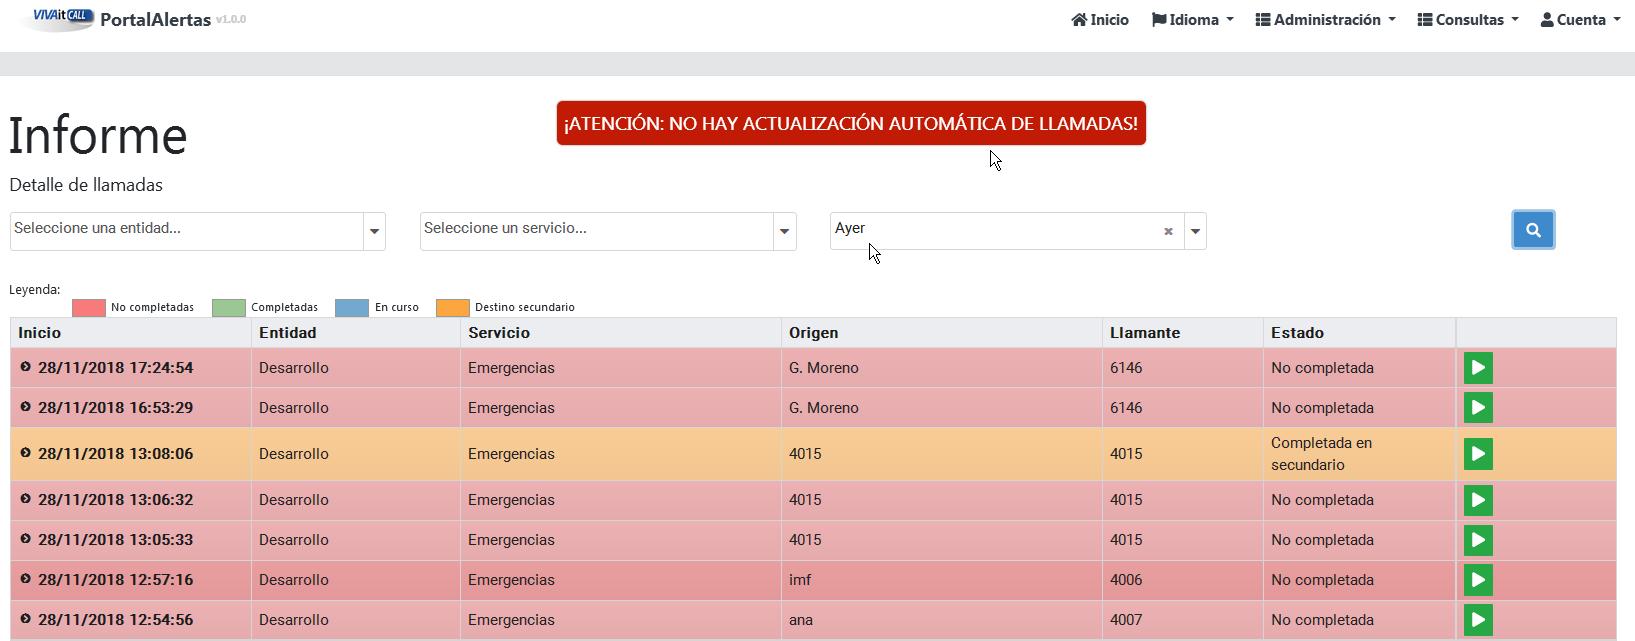This screenshot has height=641, width=1635.
Task: Play the call from 28/11/2018 12:57:16
Action: [1478, 580]
